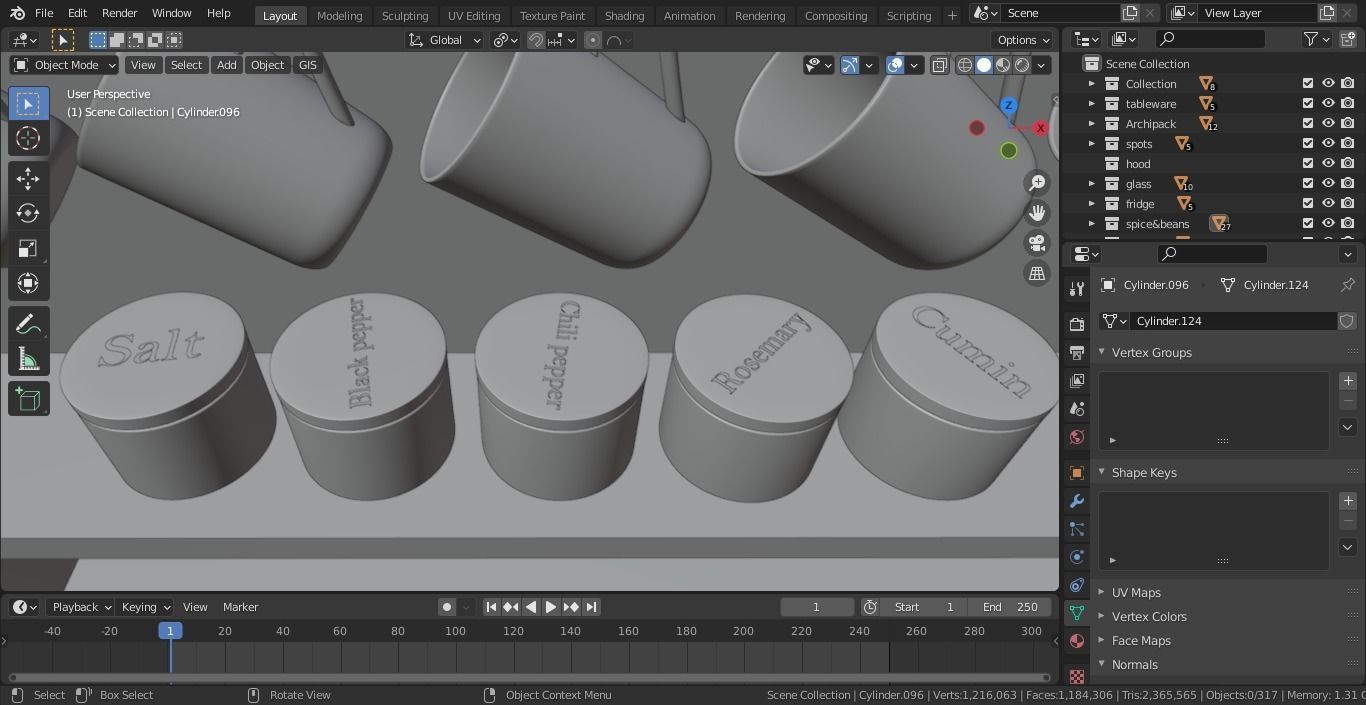
Task: Add a new vertex group
Action: click(1348, 381)
